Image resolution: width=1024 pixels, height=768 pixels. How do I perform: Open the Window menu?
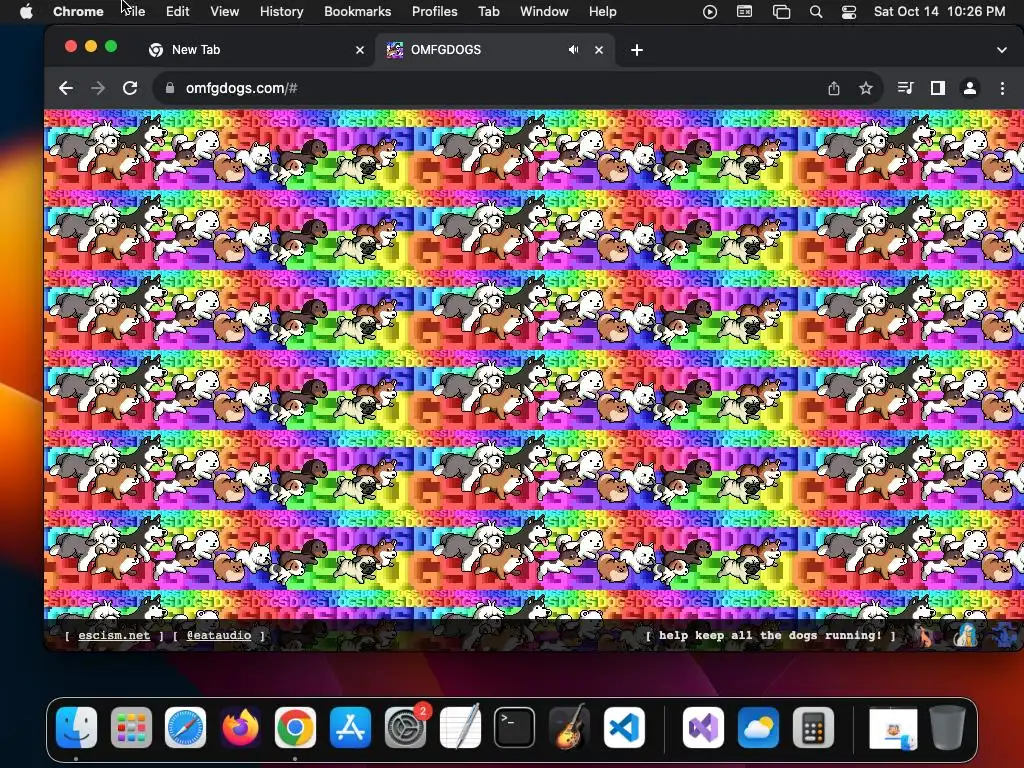(544, 11)
